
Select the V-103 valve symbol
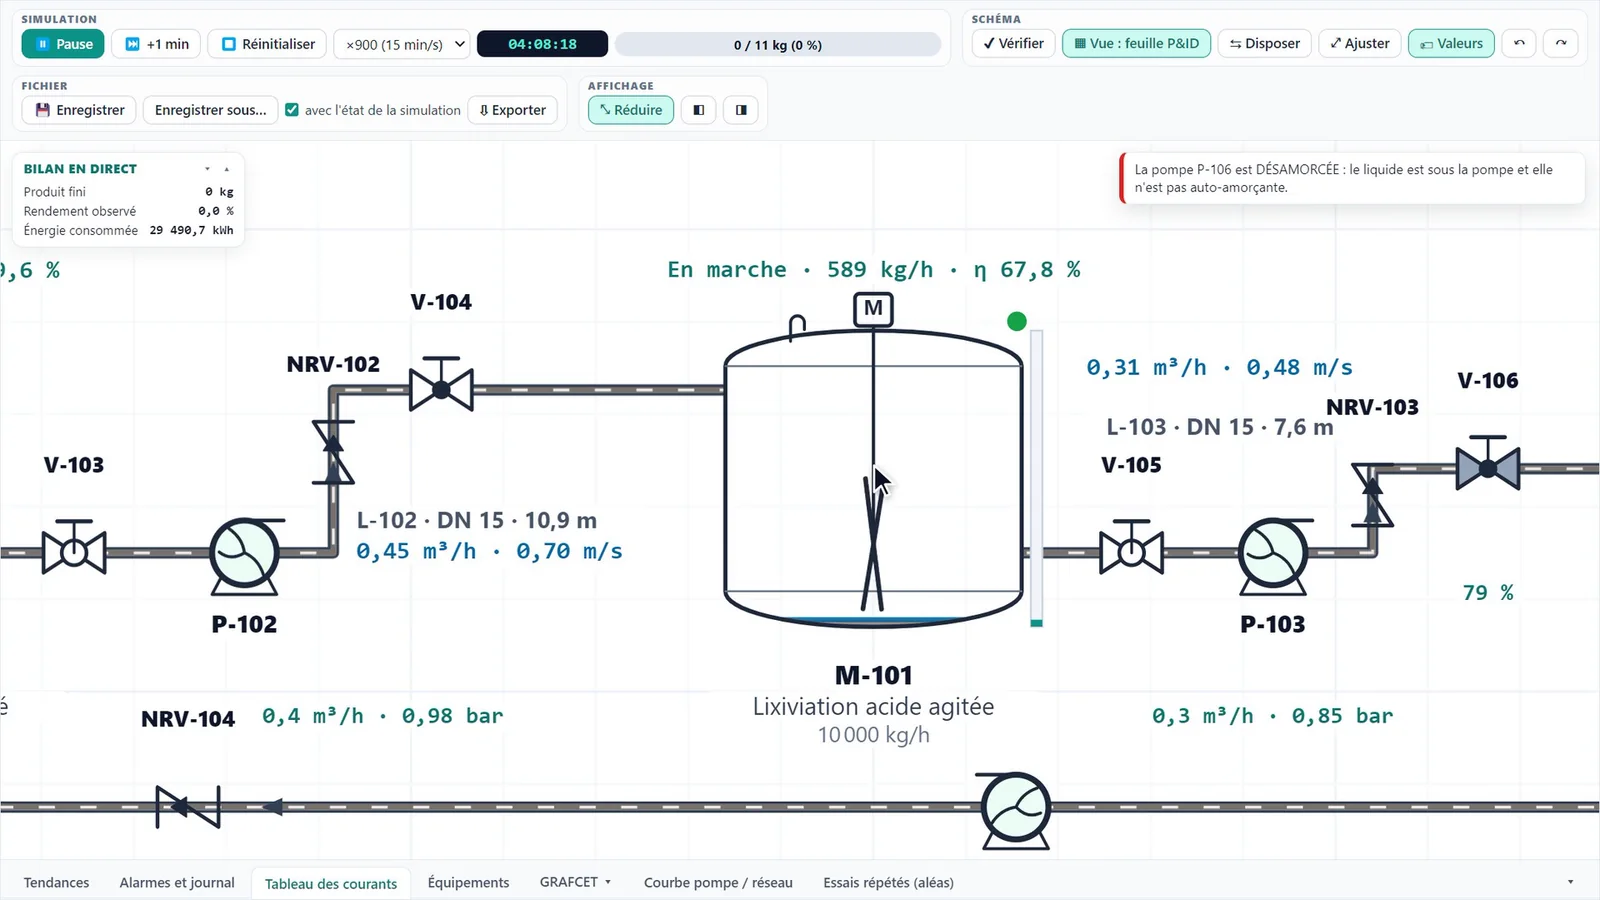[74, 547]
